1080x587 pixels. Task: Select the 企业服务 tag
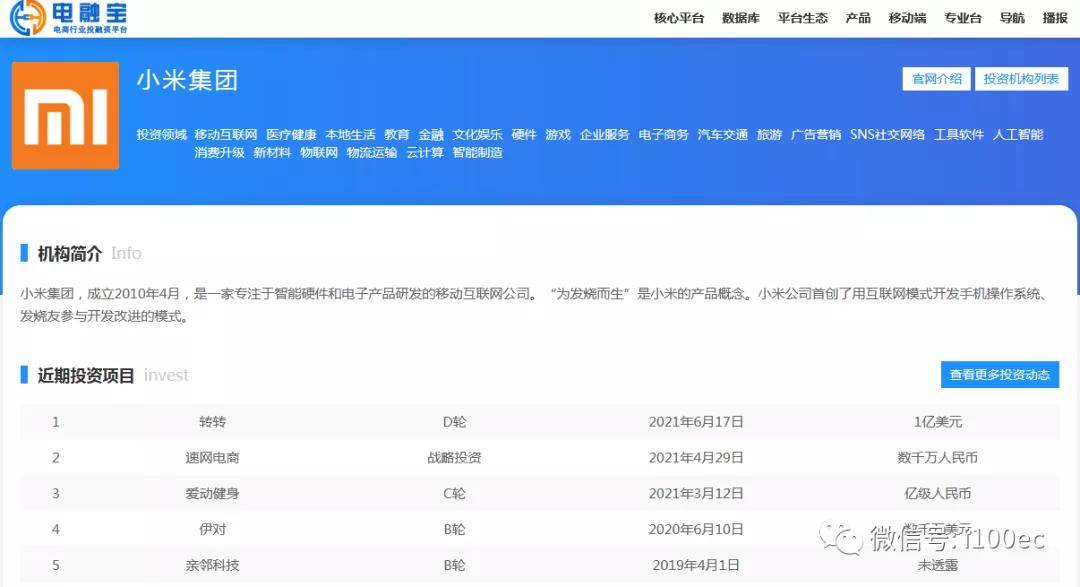[605, 134]
